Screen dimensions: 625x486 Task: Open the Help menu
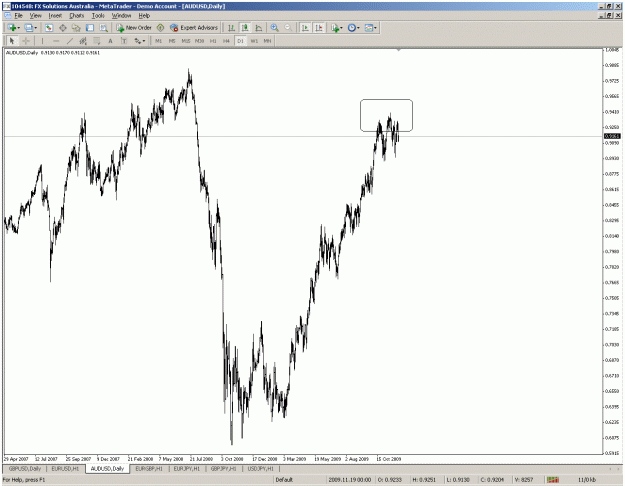(144, 16)
